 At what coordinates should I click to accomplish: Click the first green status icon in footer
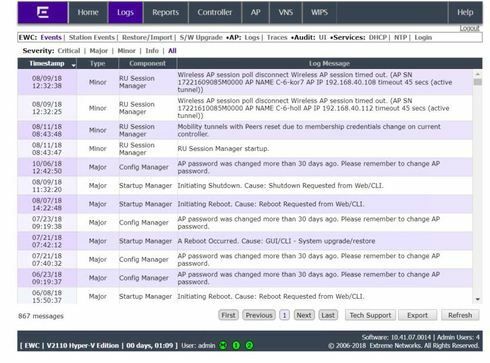coord(223,345)
